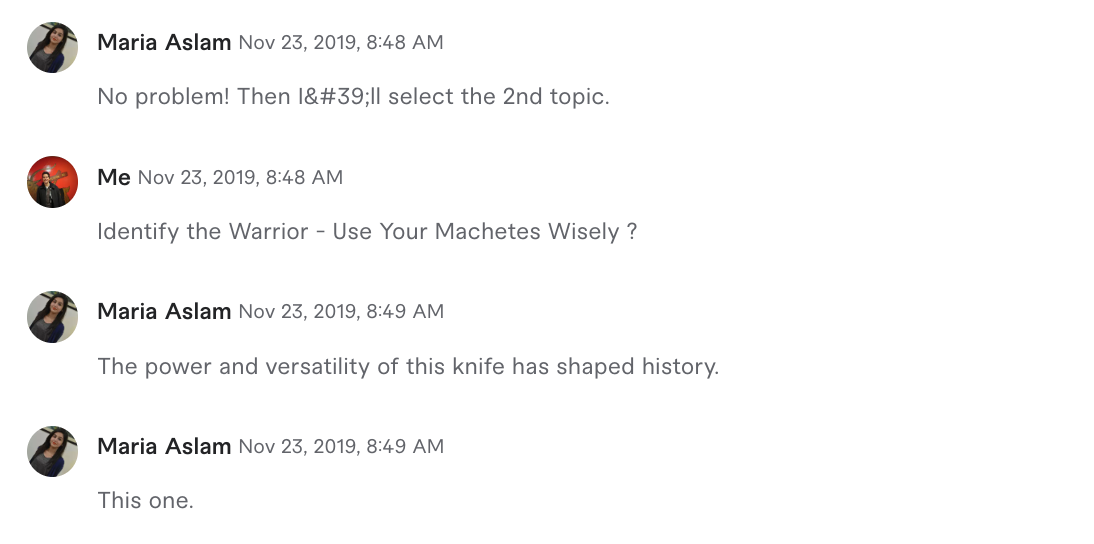Select the 'Identify the Warrior' message text
This screenshot has width=1094, height=544.
[x=367, y=232]
